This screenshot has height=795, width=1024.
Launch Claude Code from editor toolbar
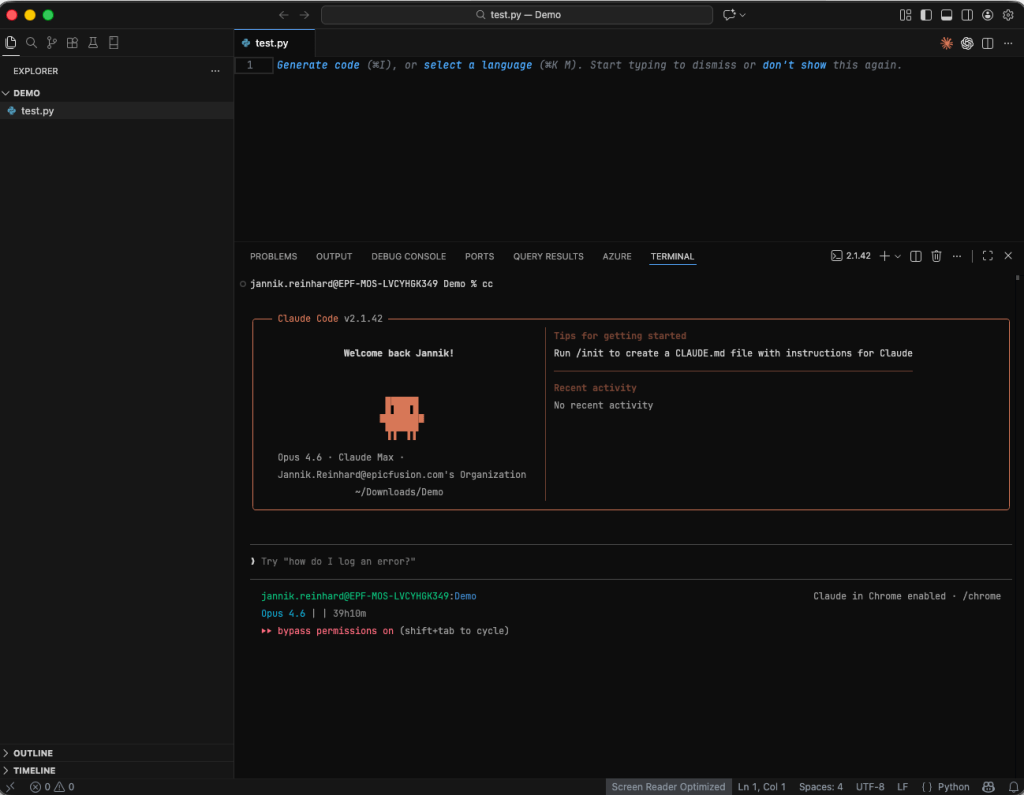click(x=946, y=43)
